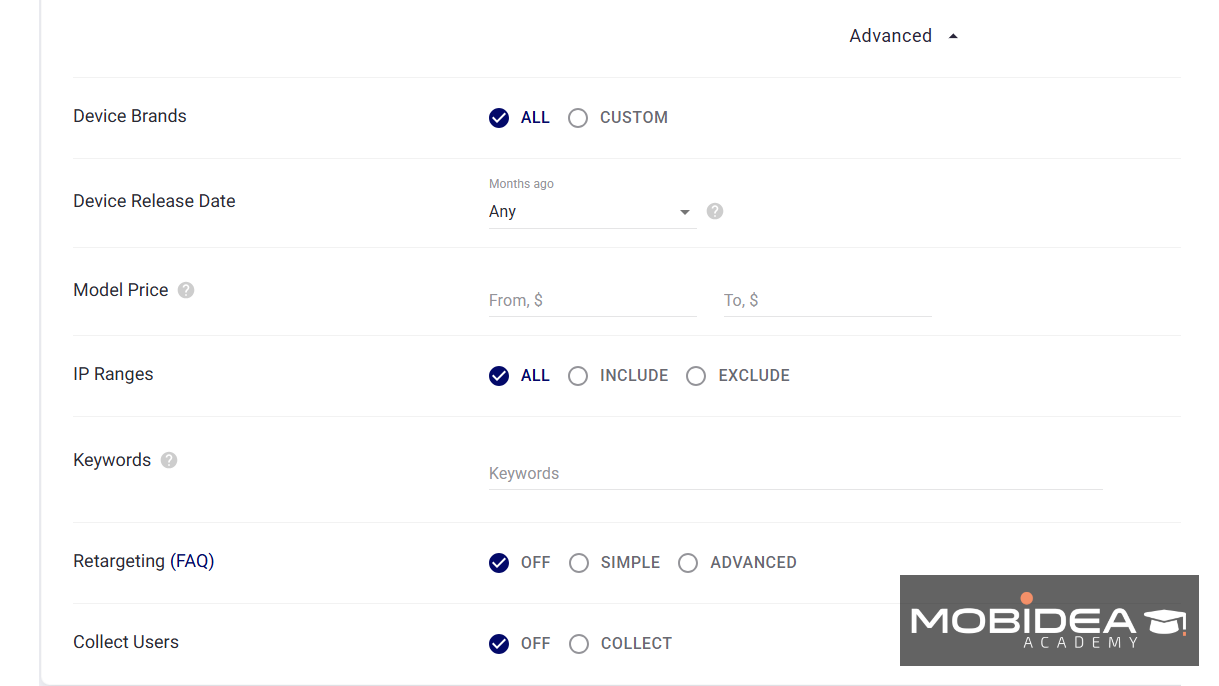Turn Retargeting OFF
1219x686 pixels.
499,563
